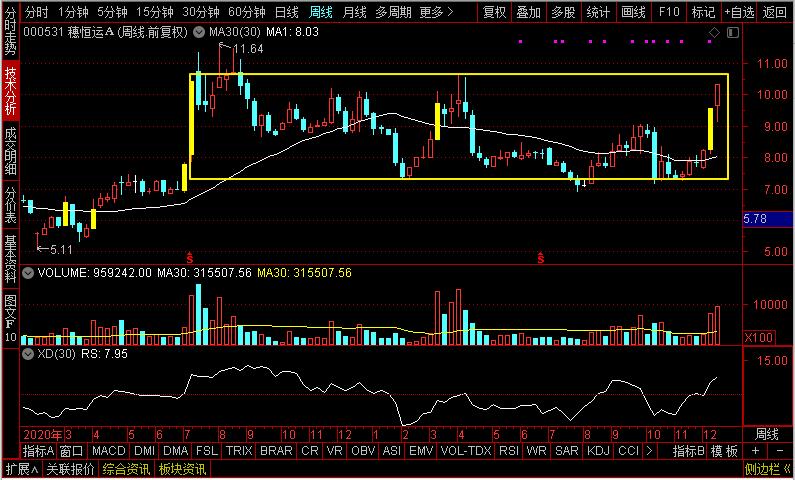The height and width of the screenshot is (480, 795).
Task: Toggle the panel layout icon at chart top-right
Action: (x=733, y=33)
